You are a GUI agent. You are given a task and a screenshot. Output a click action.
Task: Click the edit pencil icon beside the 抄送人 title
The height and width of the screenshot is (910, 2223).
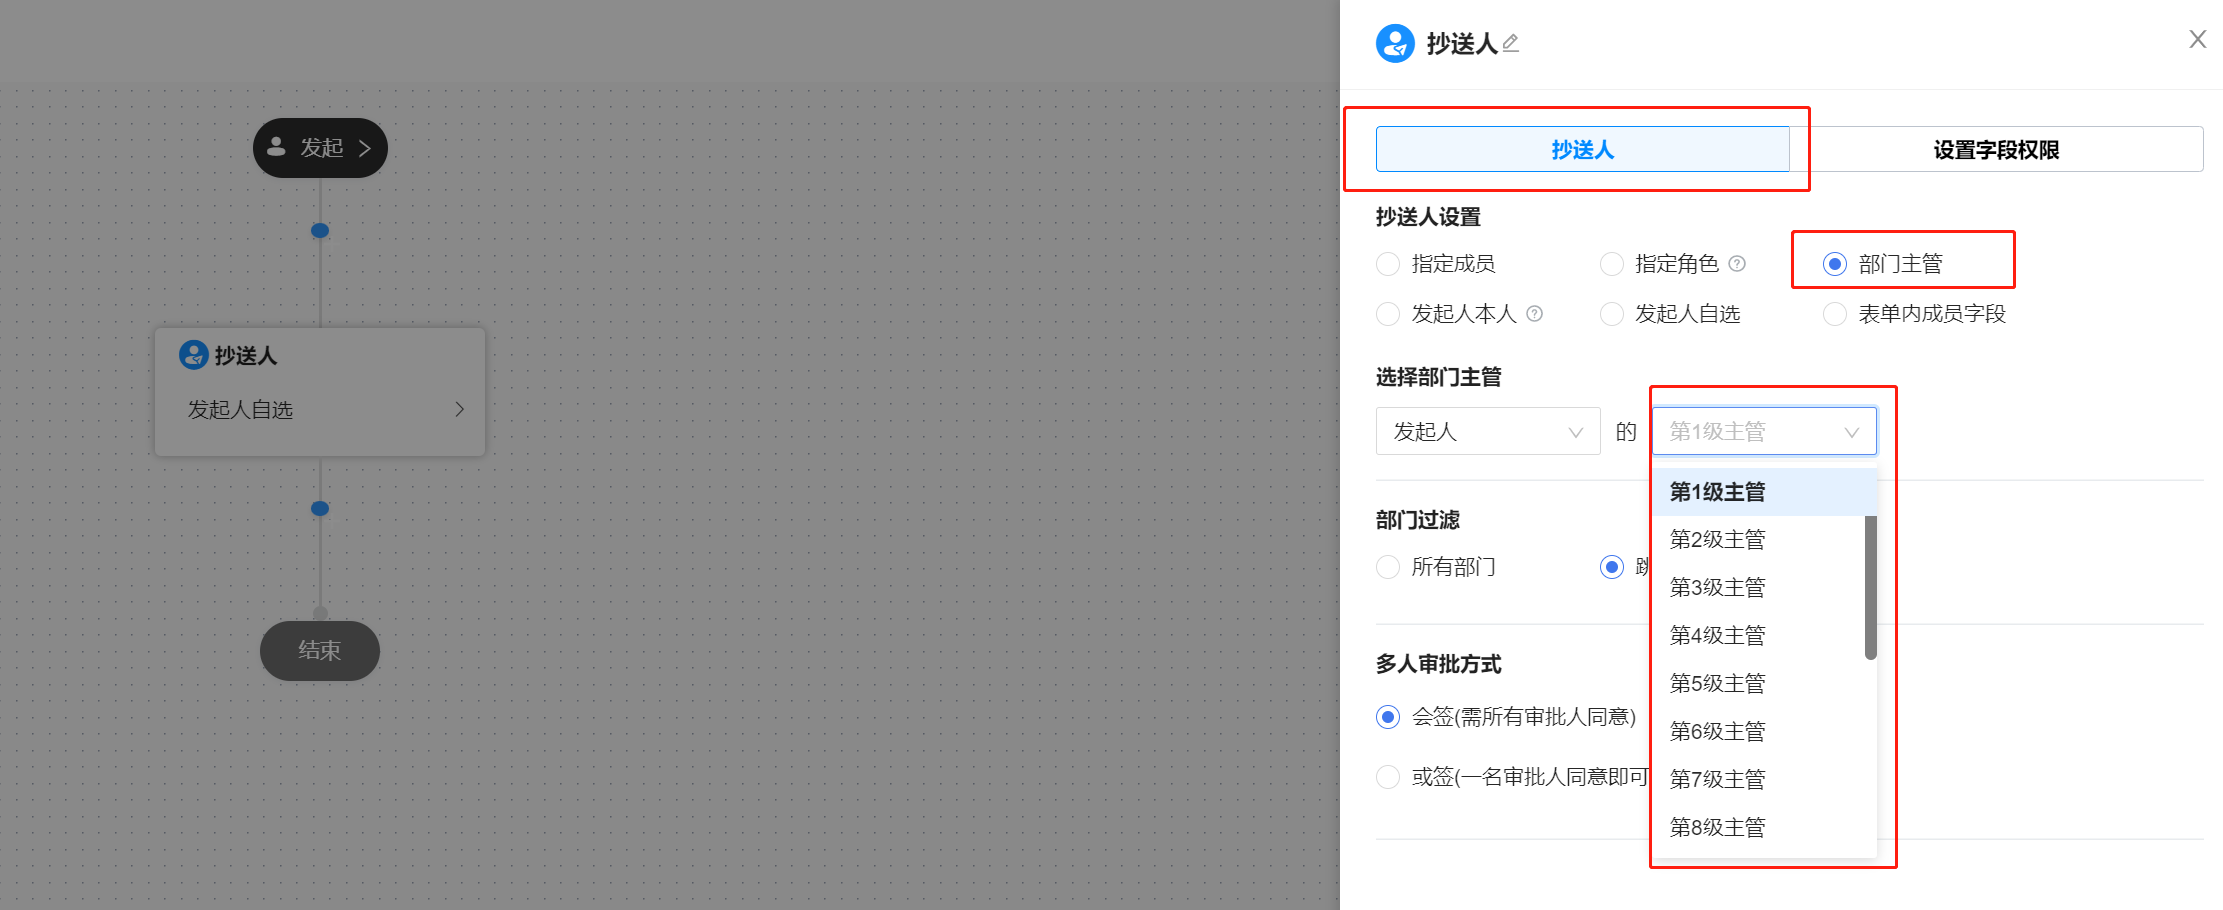[1510, 43]
